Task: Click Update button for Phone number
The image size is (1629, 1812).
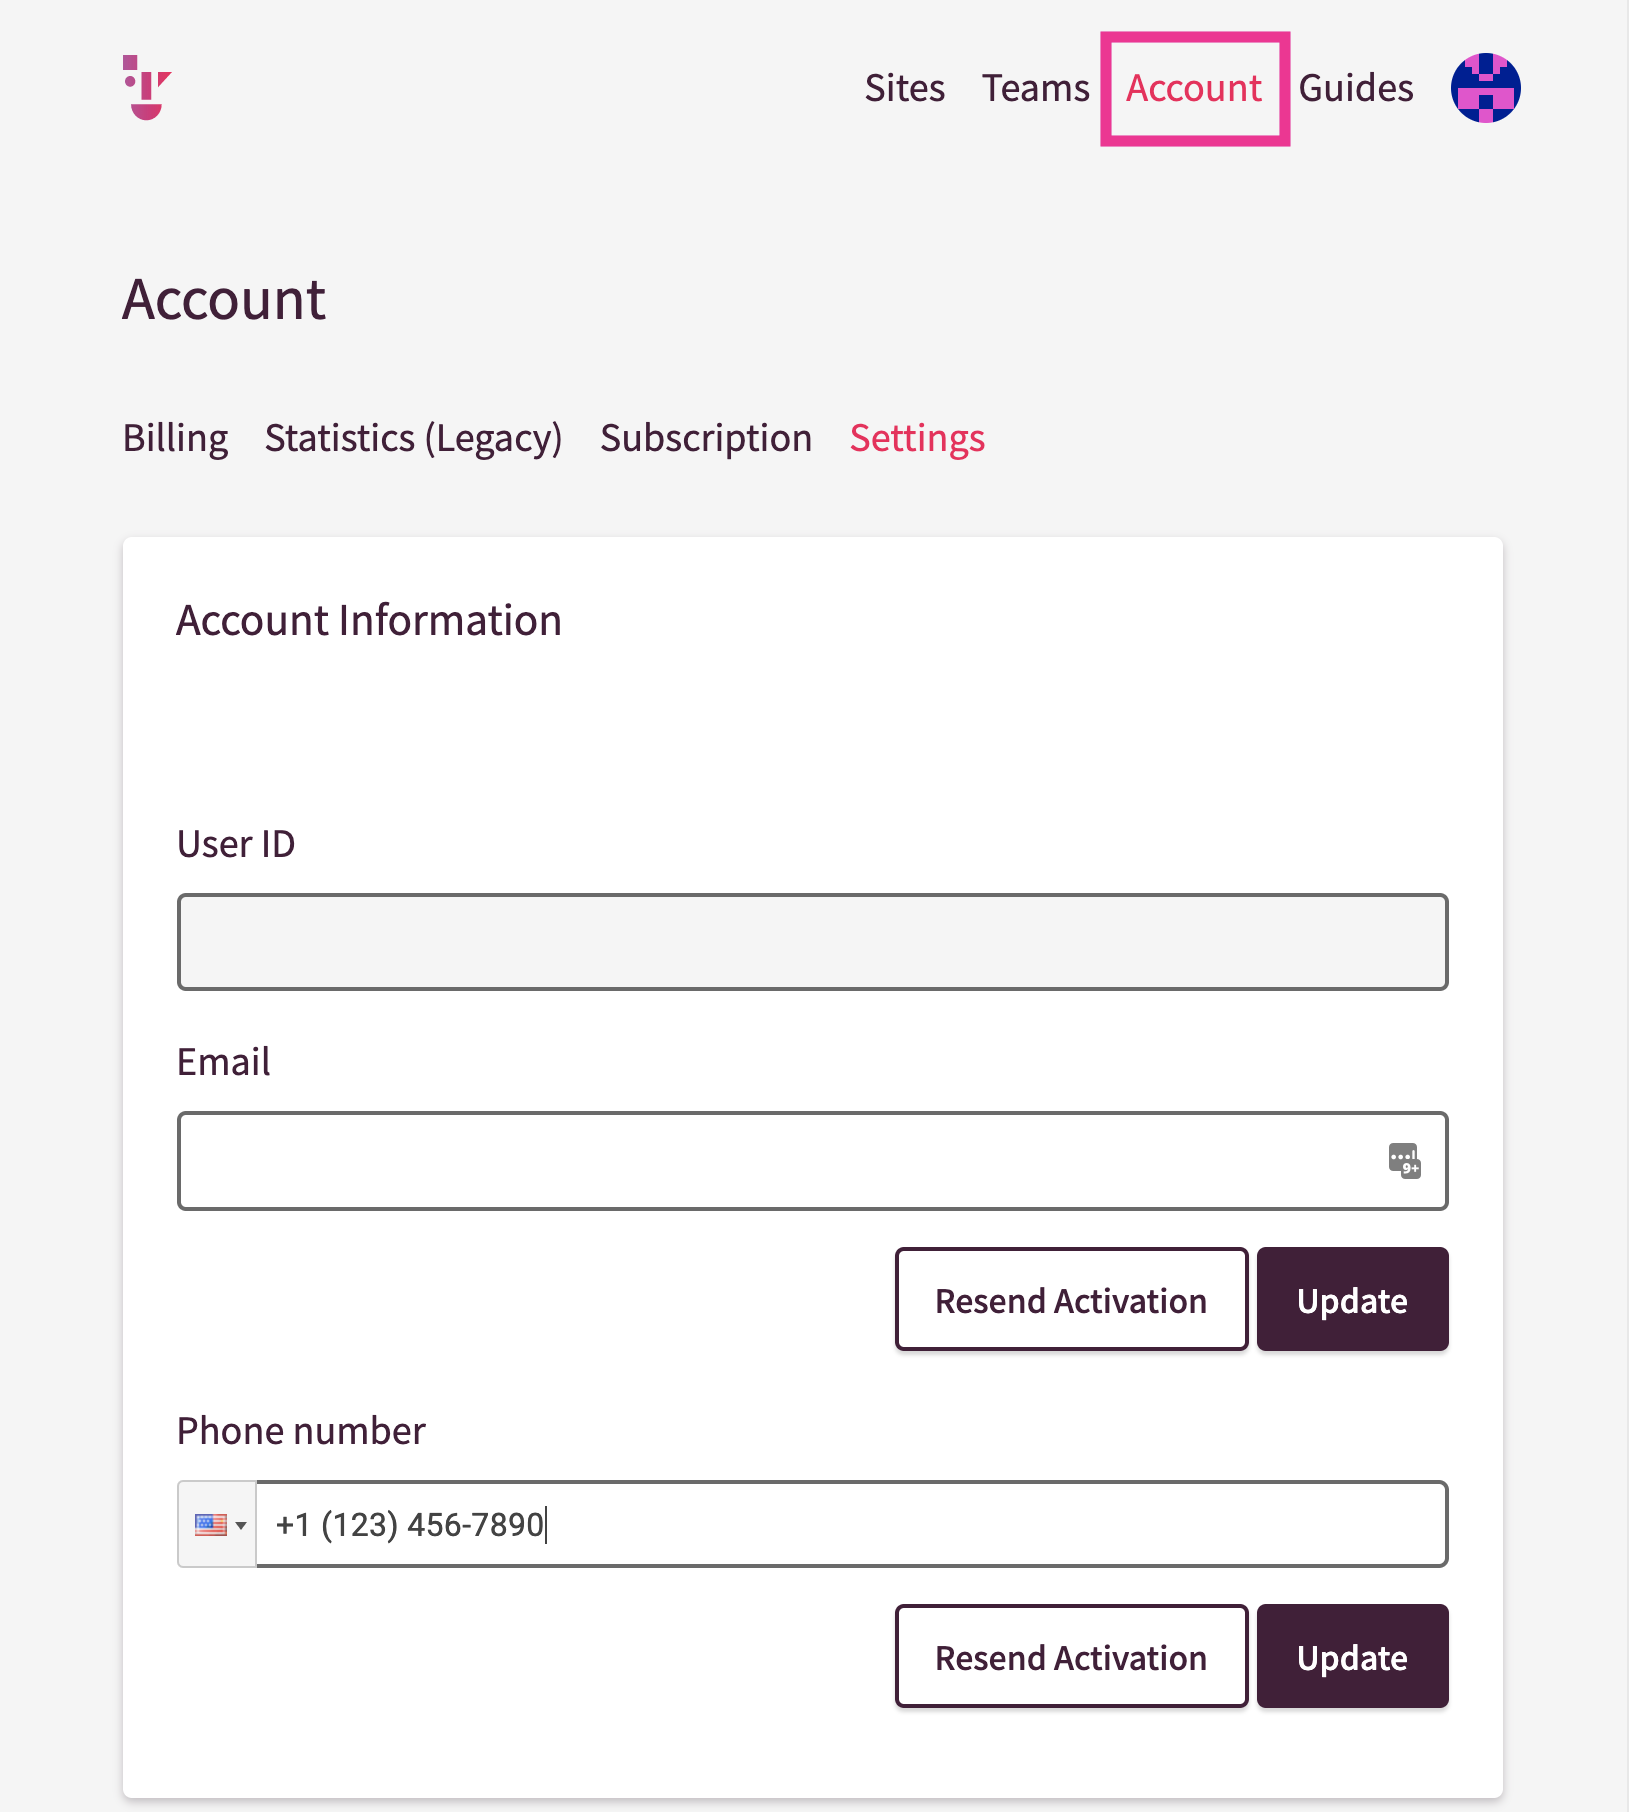Action: click(1352, 1656)
